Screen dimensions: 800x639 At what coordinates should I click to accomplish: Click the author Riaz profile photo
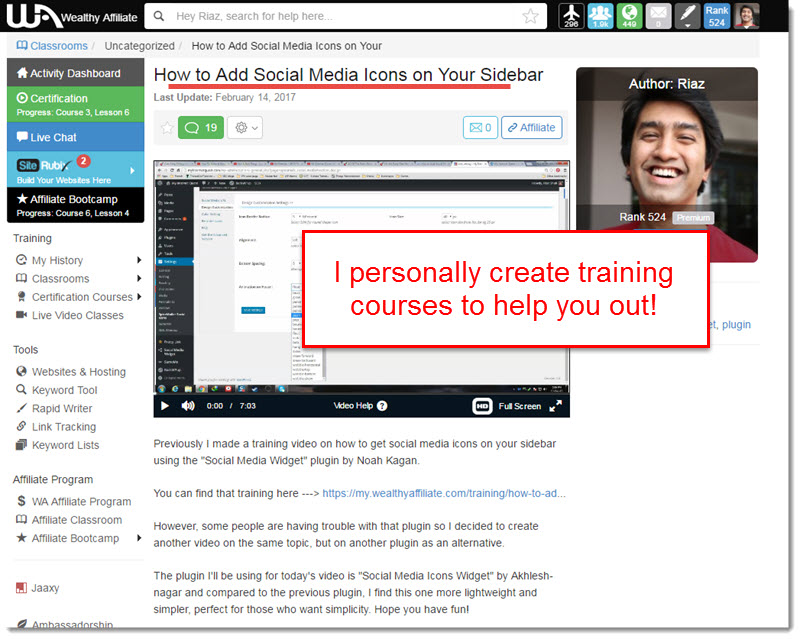click(667, 151)
